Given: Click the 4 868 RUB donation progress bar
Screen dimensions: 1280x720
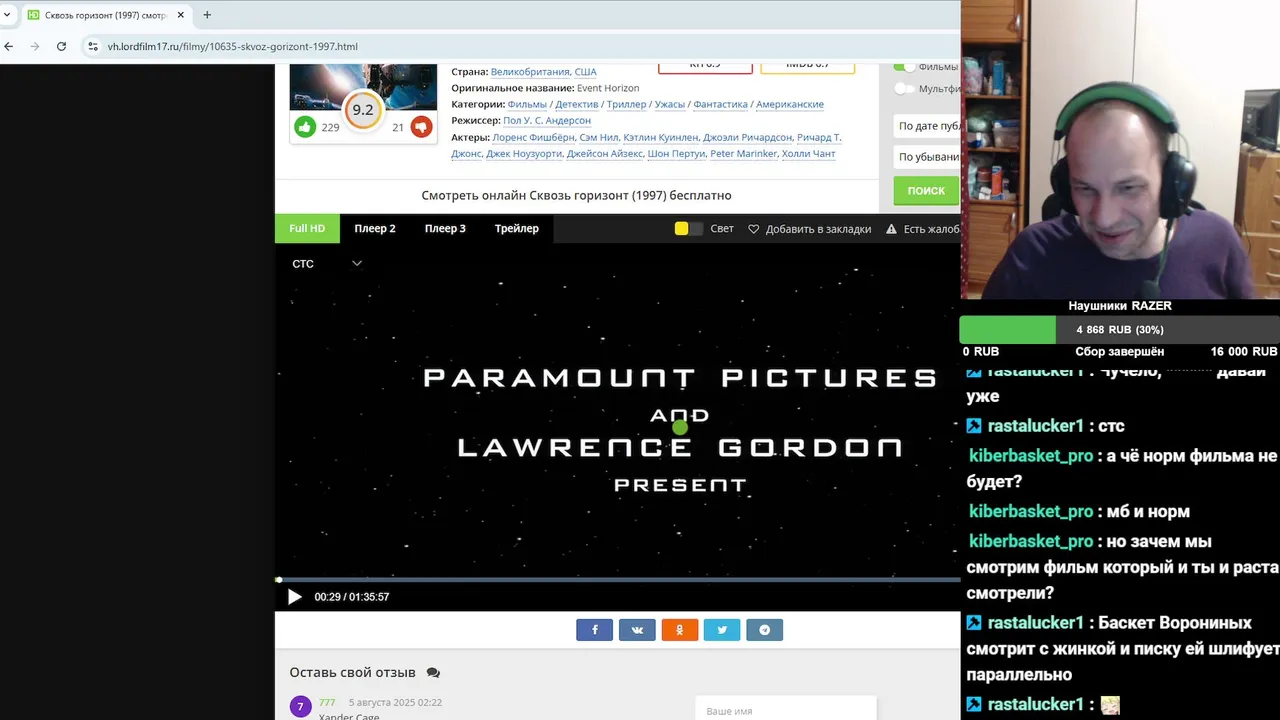Looking at the screenshot, I should [1120, 330].
